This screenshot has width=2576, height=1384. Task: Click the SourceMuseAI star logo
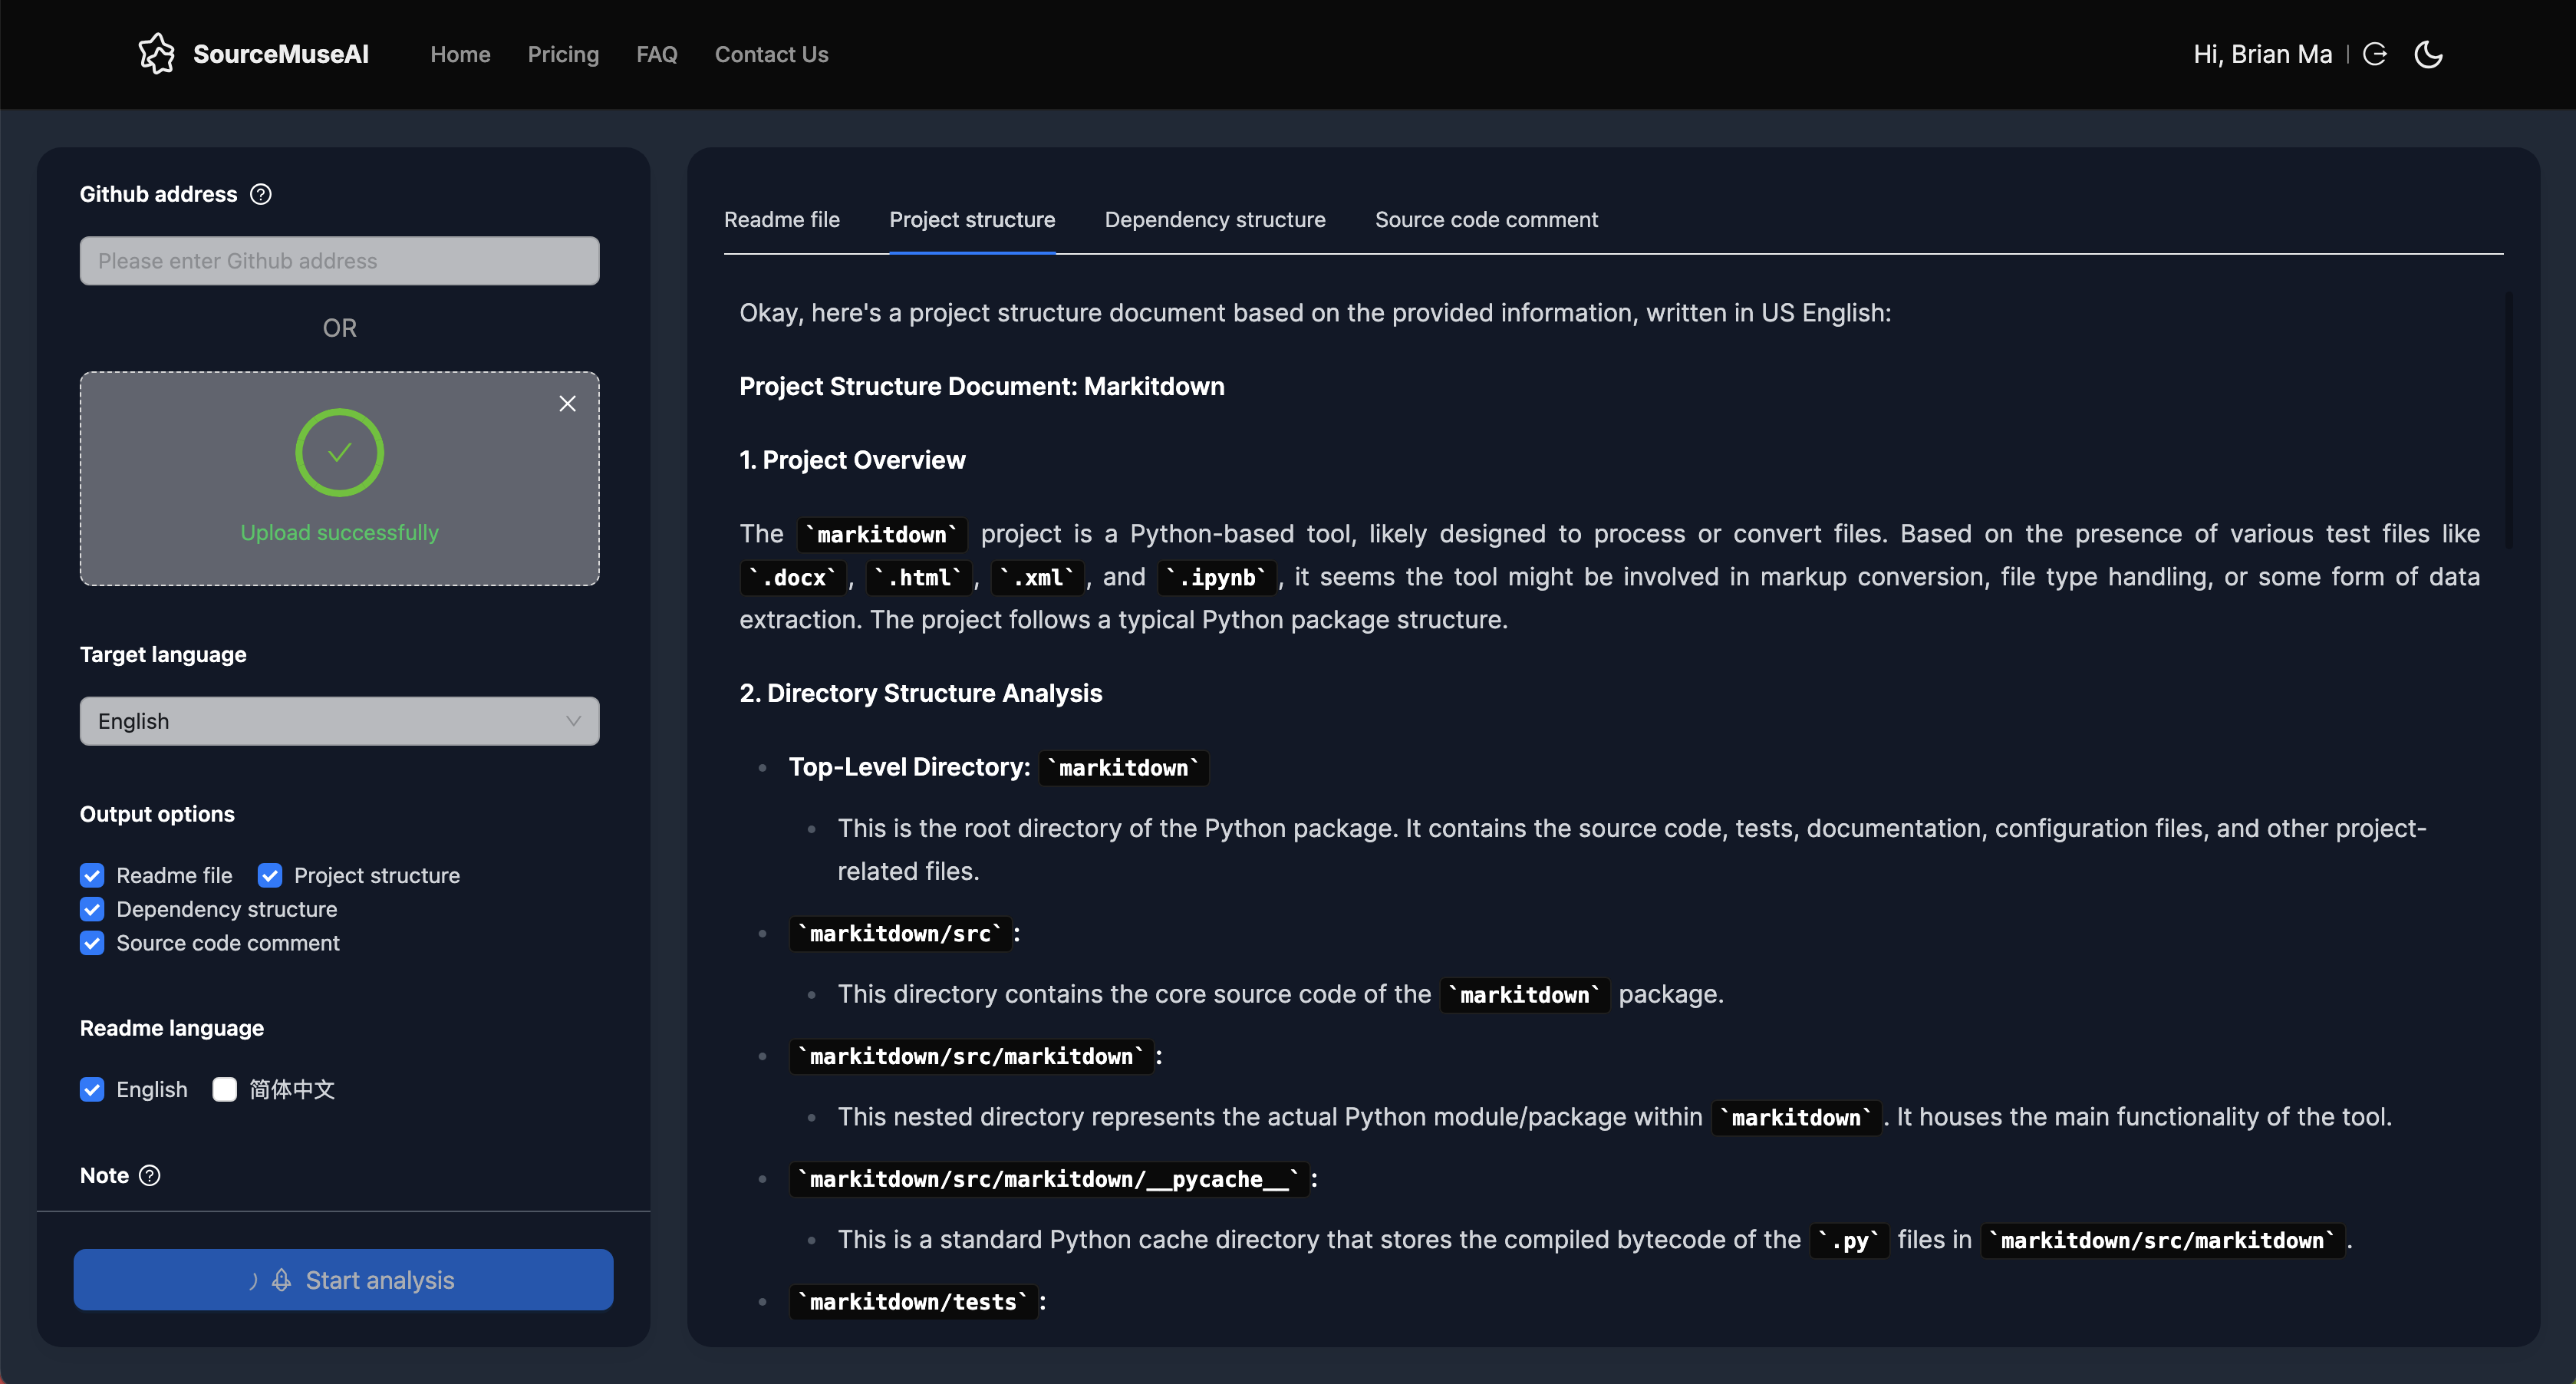click(158, 53)
